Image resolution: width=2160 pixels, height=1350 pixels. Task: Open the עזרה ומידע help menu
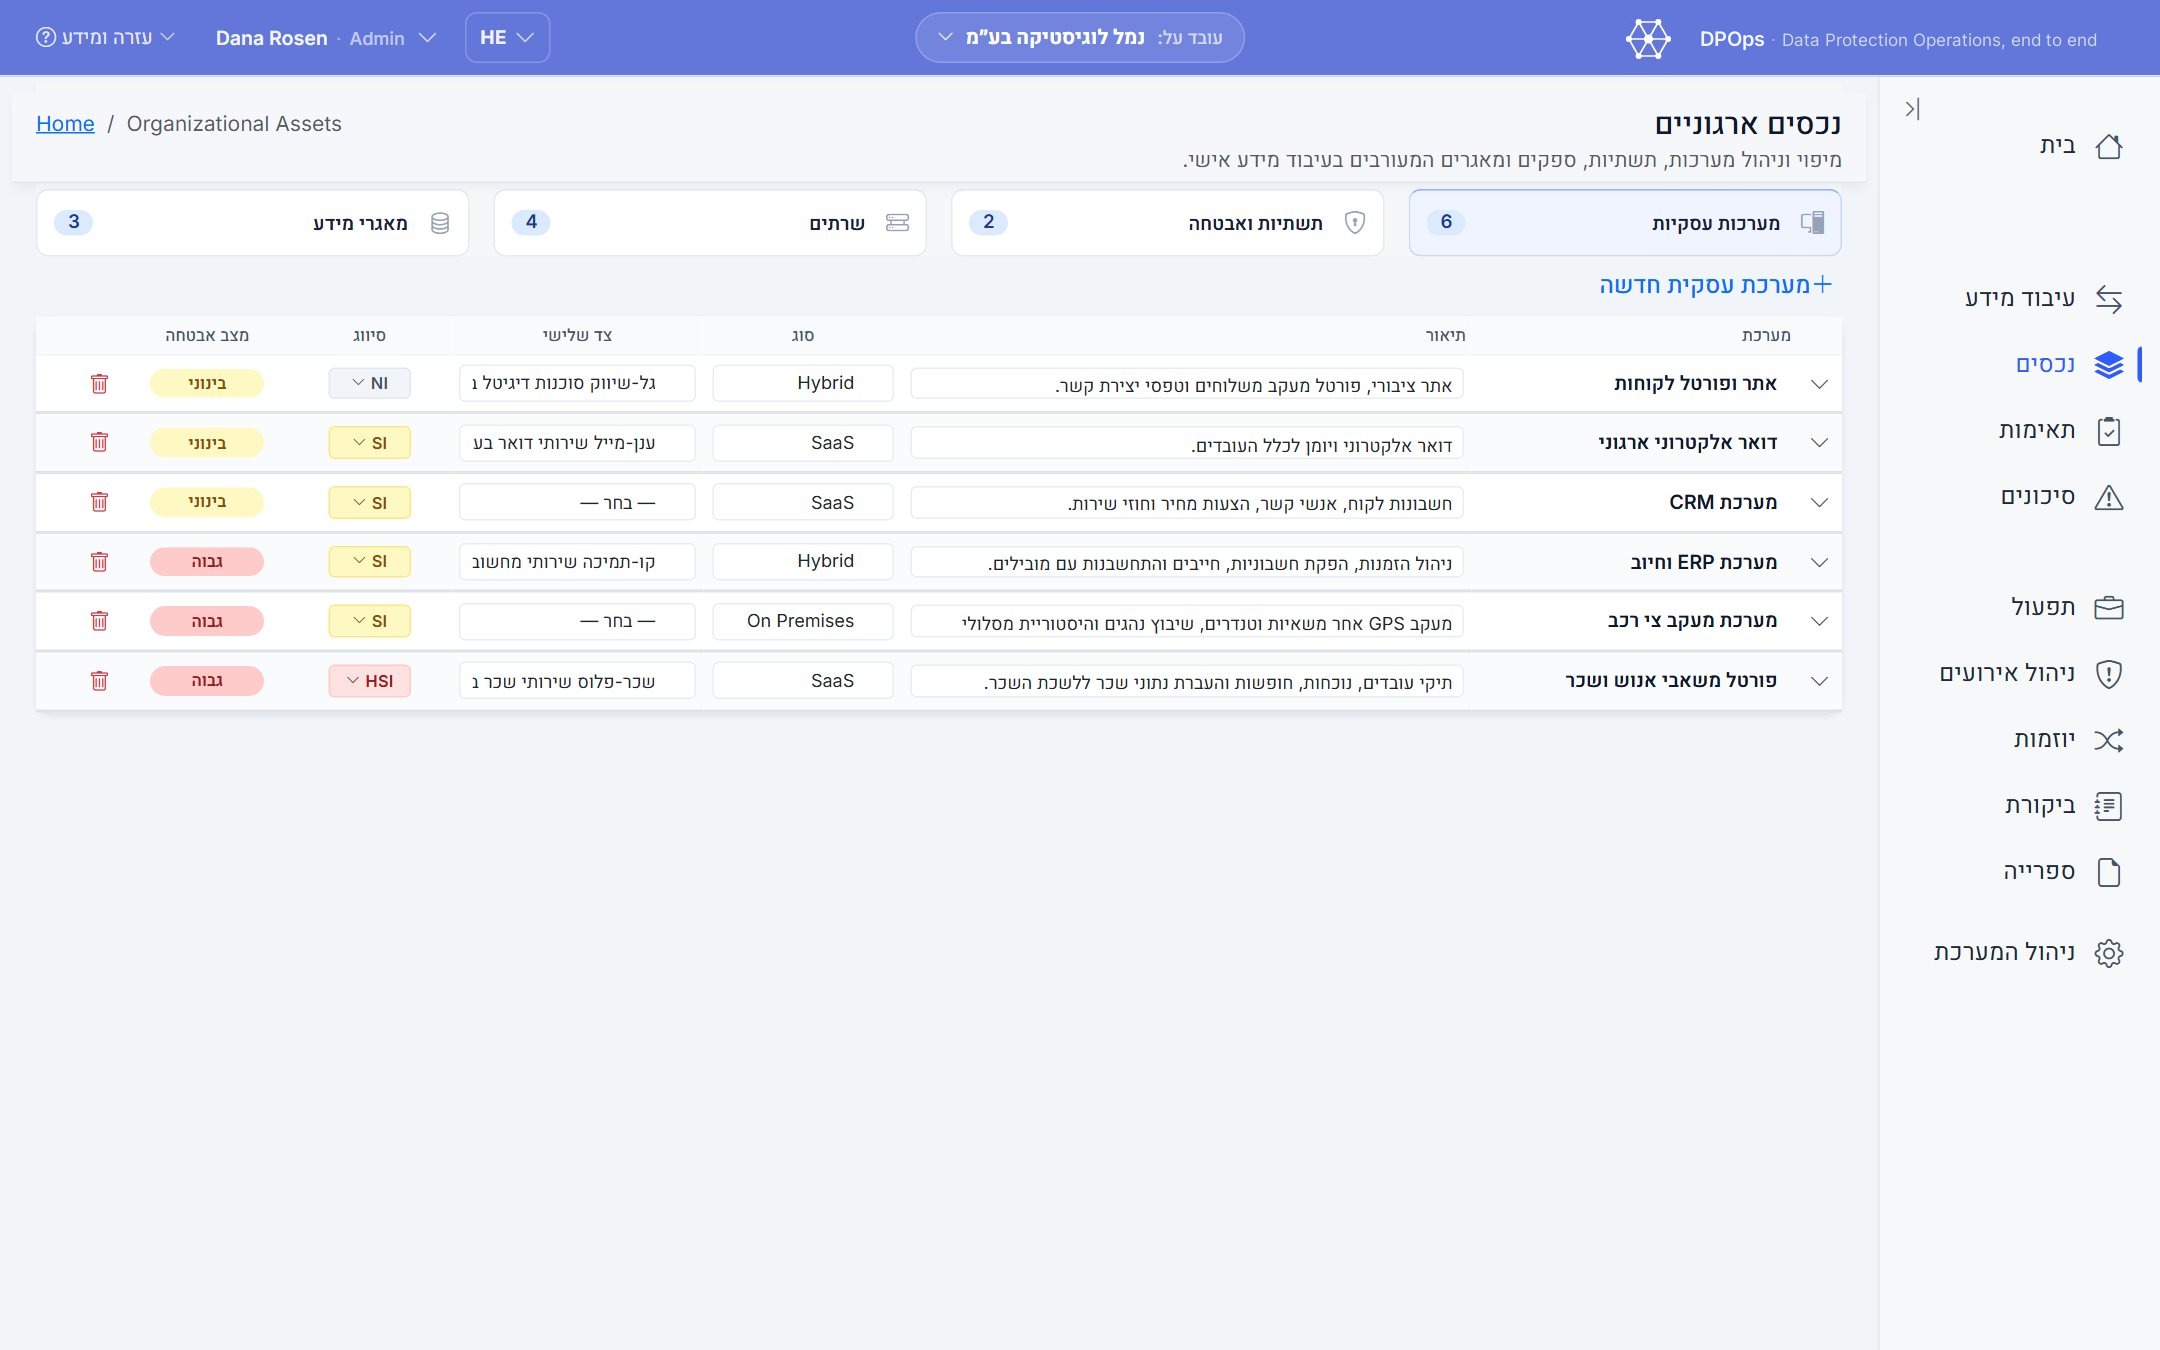105,37
